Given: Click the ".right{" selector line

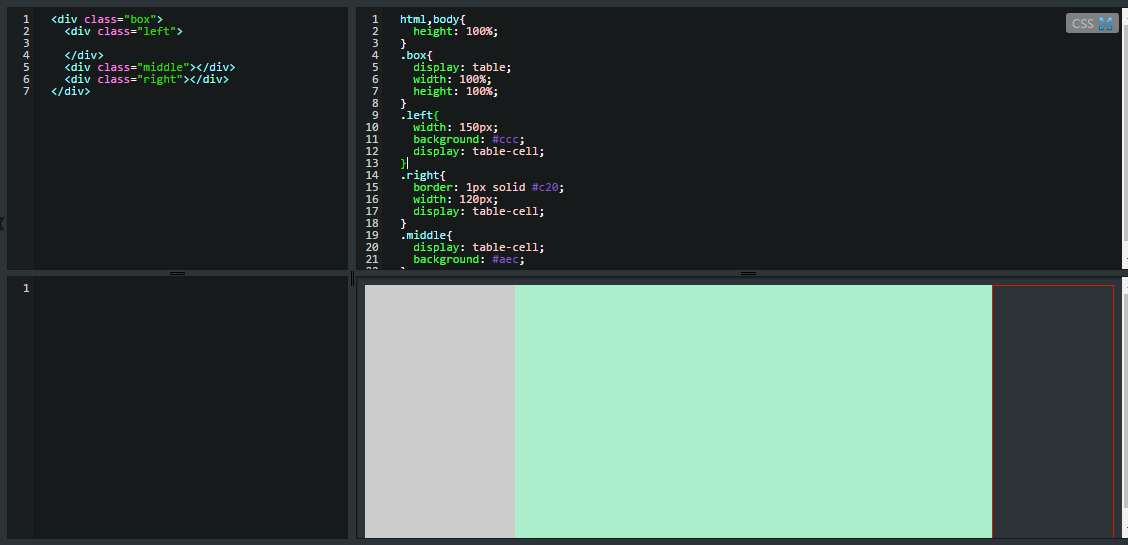Looking at the screenshot, I should 423,175.
